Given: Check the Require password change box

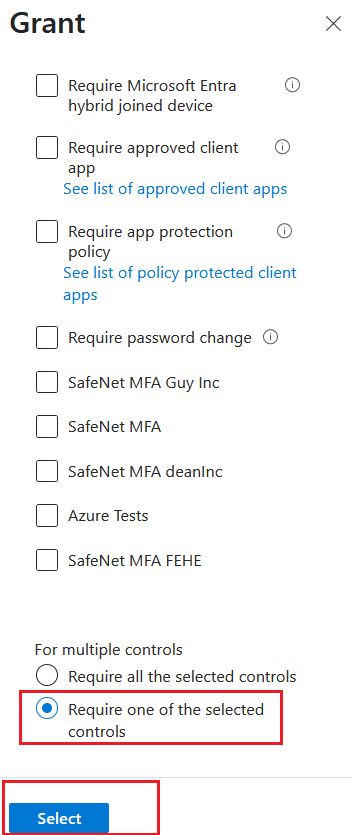Looking at the screenshot, I should point(47,338).
